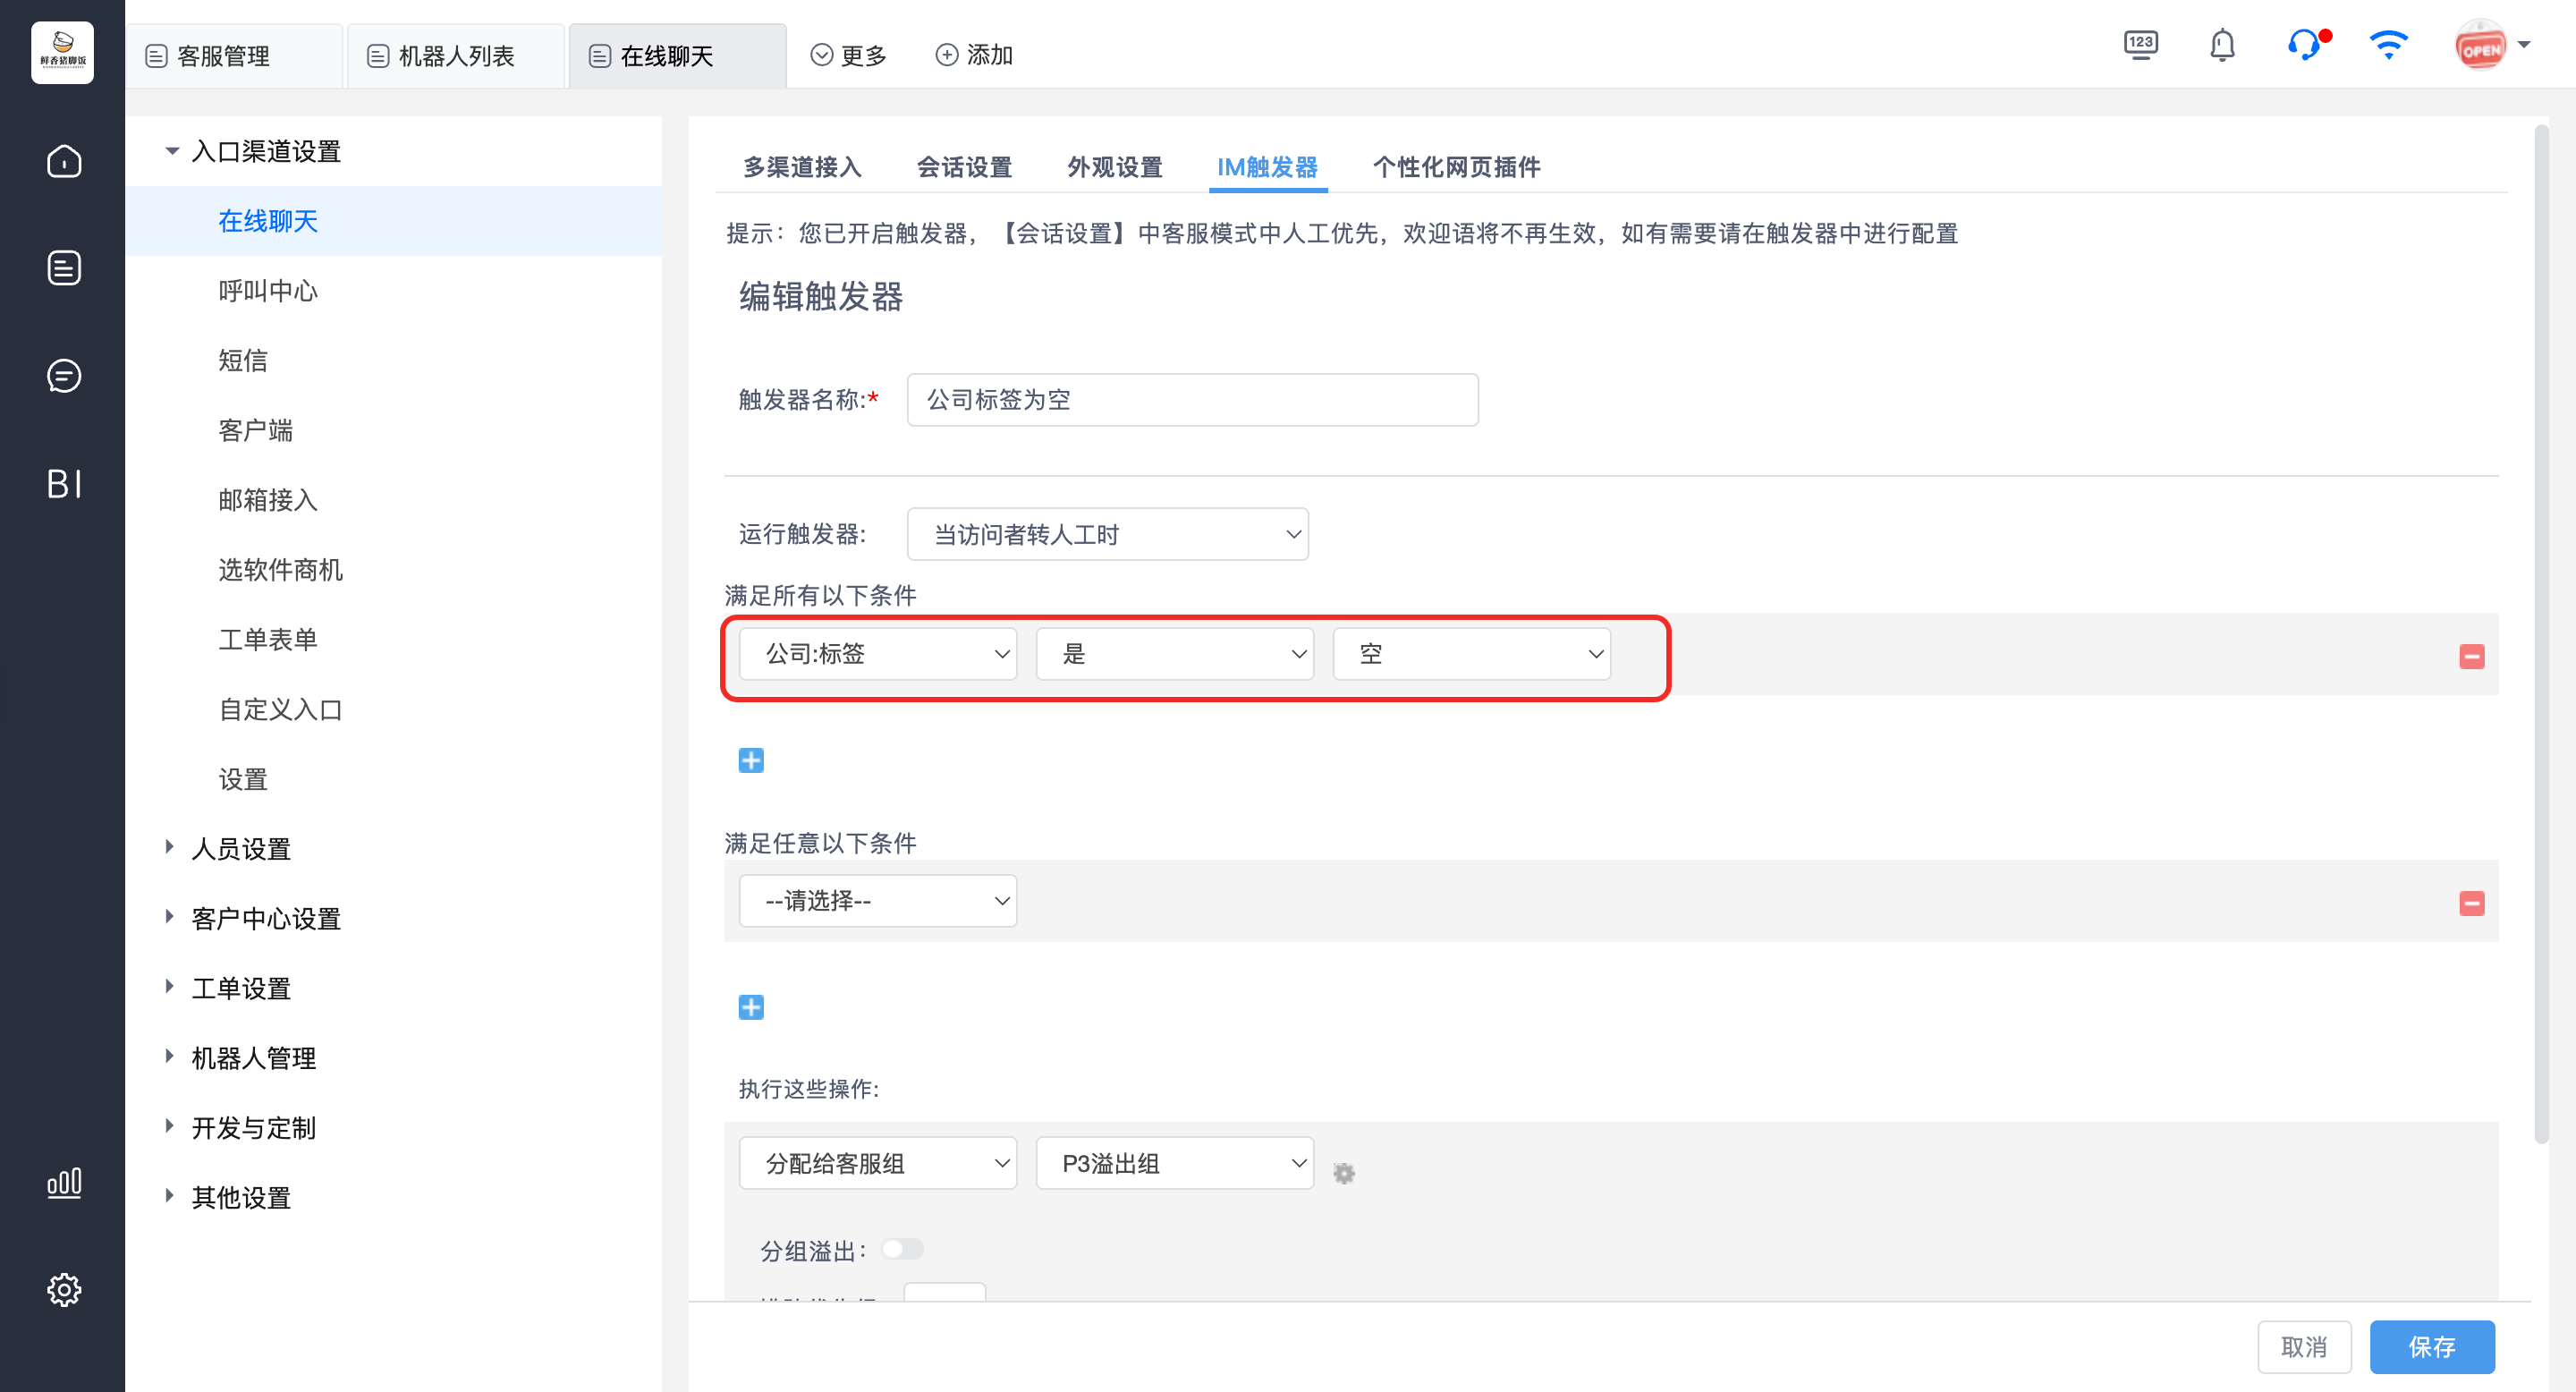Select the IM触发器 tab
The height and width of the screenshot is (1392, 2576).
pos(1267,167)
